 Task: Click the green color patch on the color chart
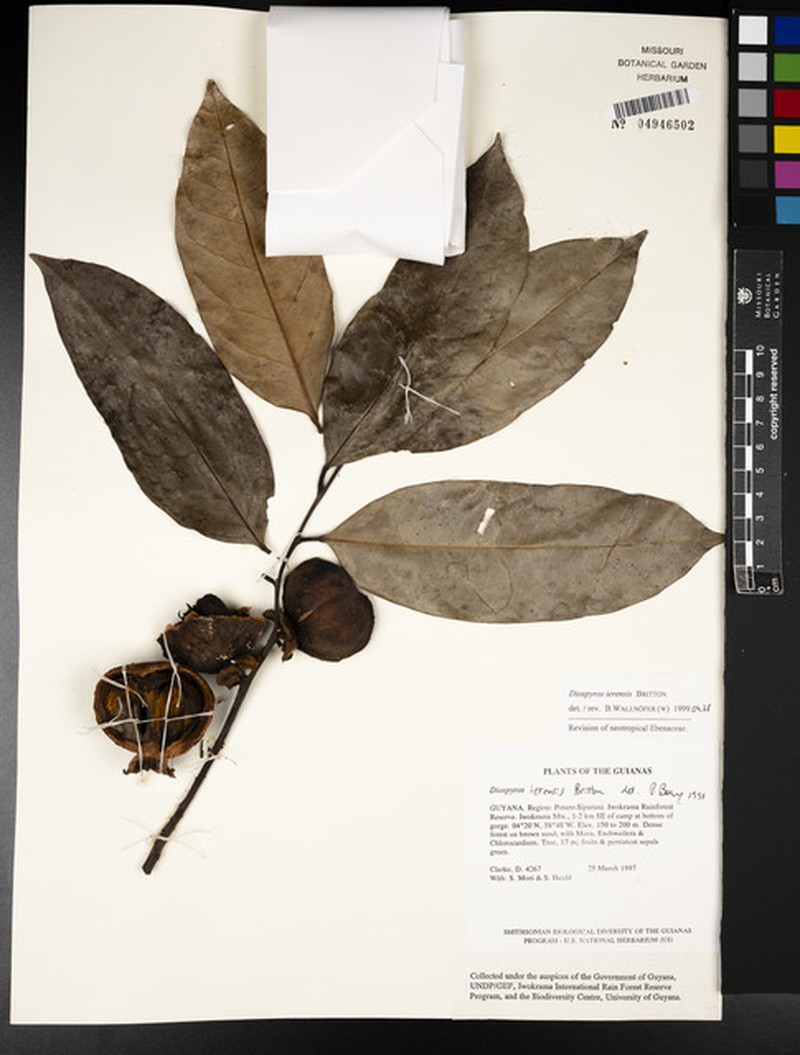click(x=787, y=67)
